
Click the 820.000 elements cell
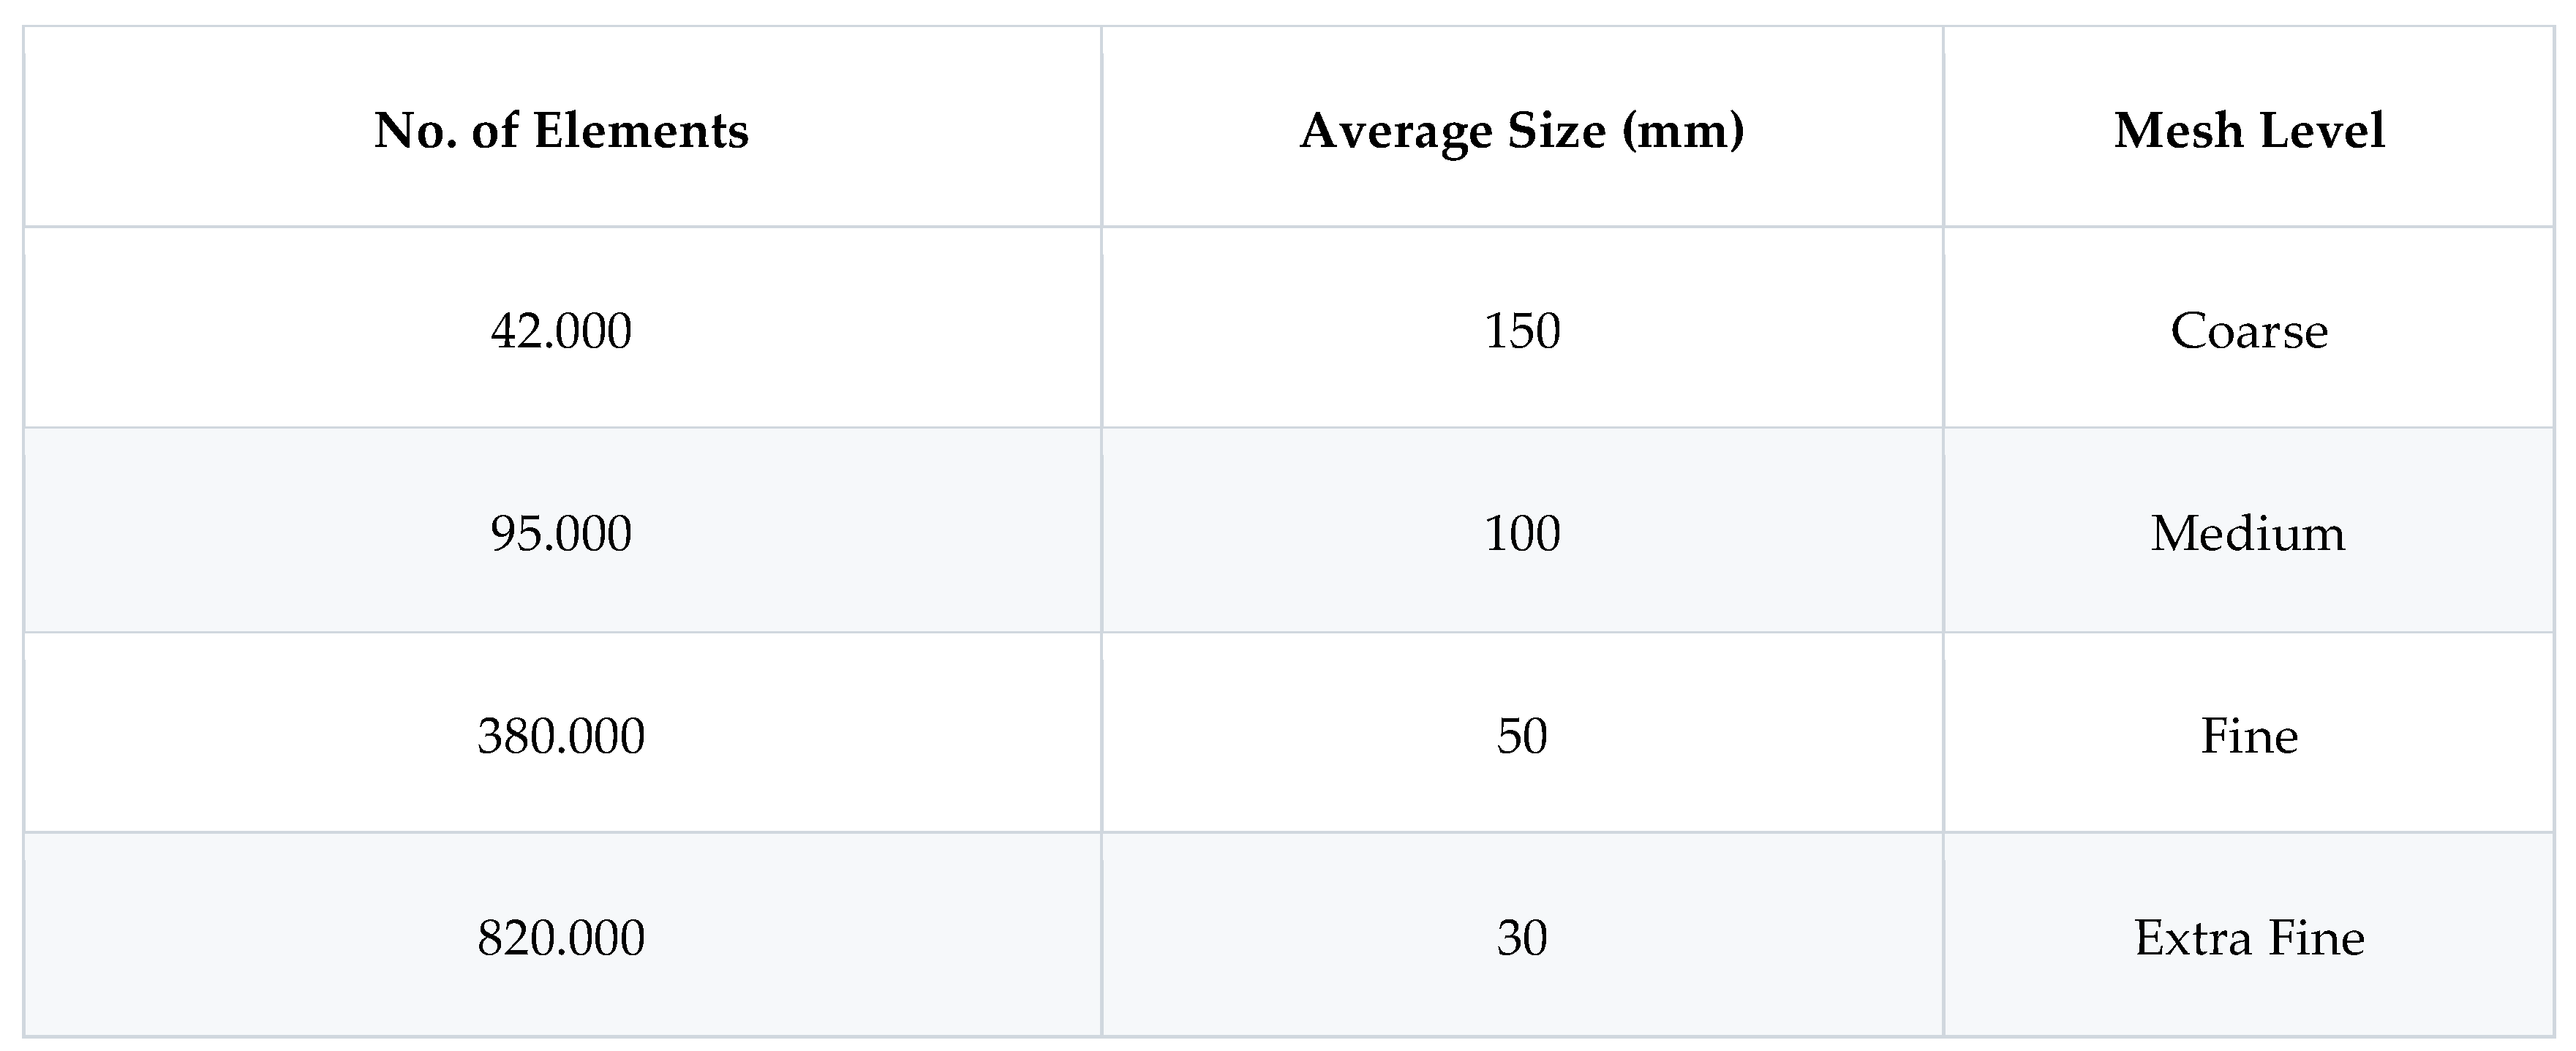point(561,937)
